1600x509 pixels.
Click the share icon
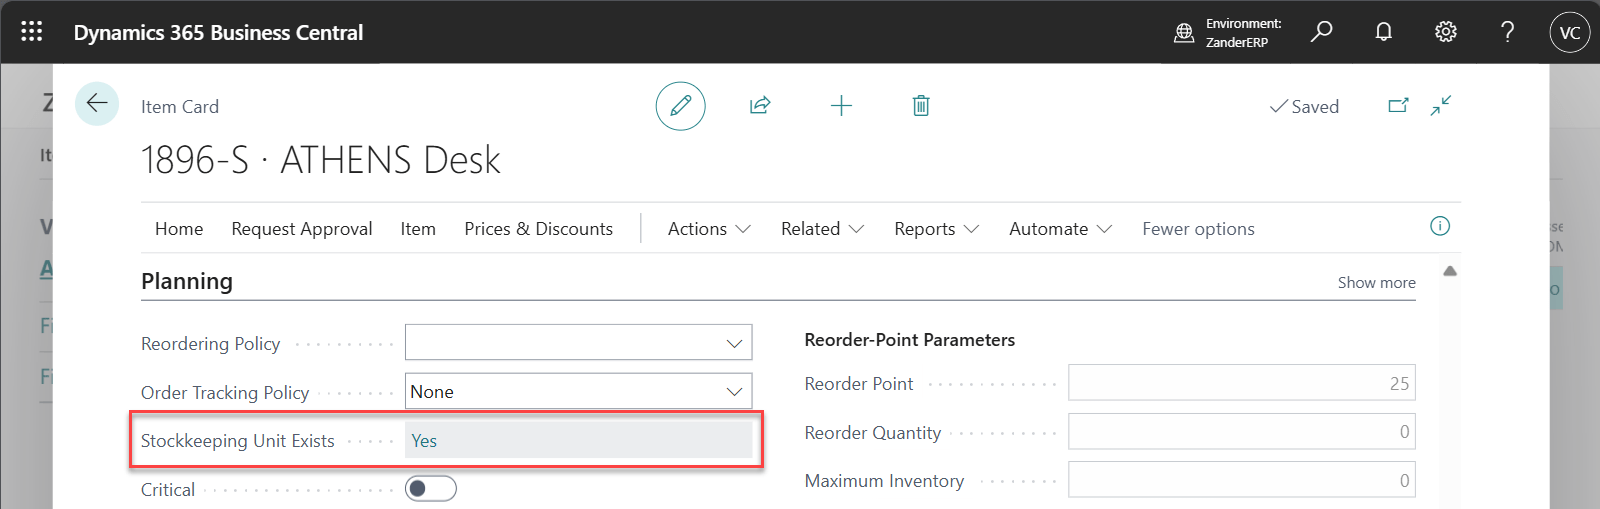coord(760,106)
